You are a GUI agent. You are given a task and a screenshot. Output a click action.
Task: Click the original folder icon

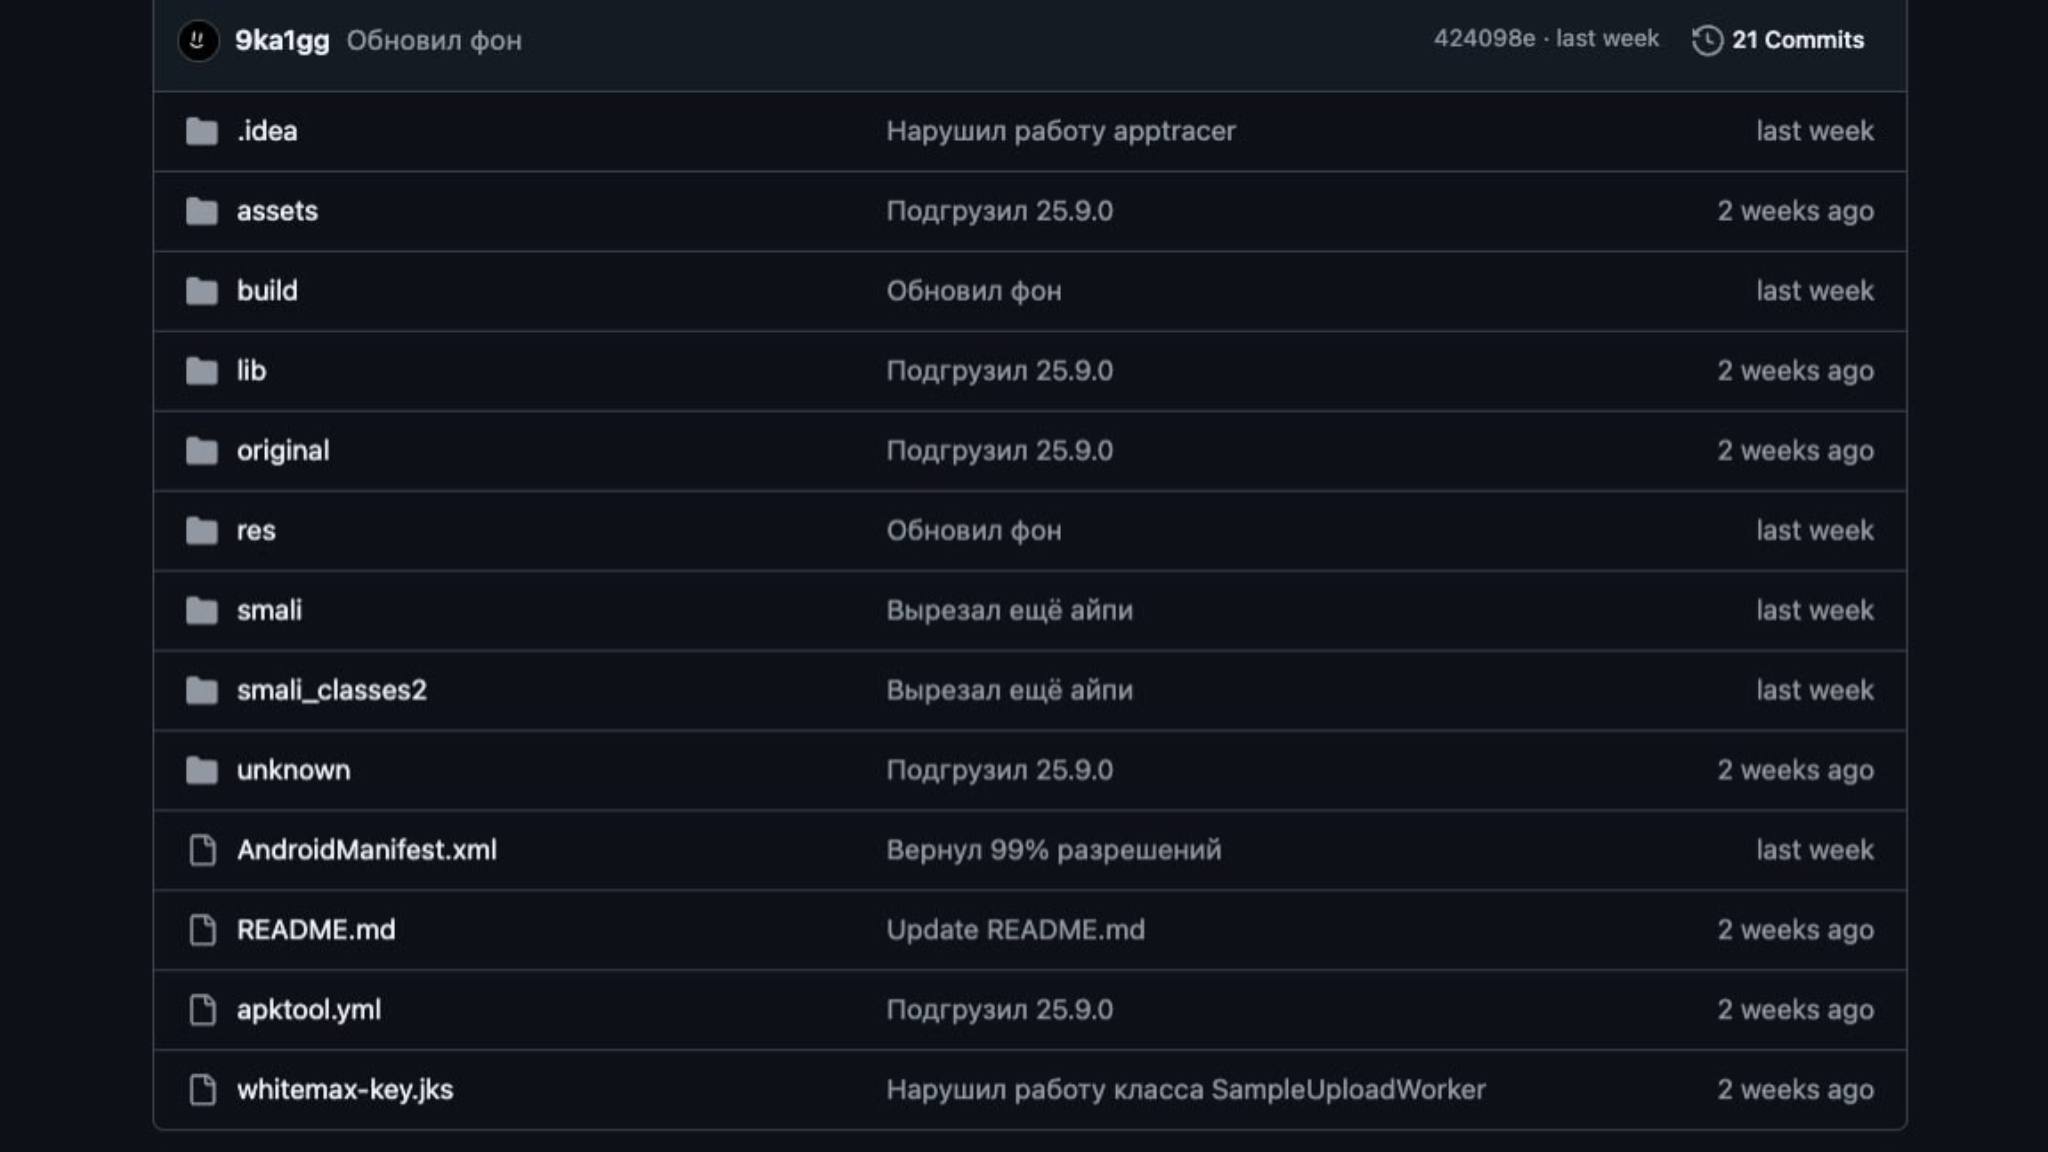tap(202, 451)
